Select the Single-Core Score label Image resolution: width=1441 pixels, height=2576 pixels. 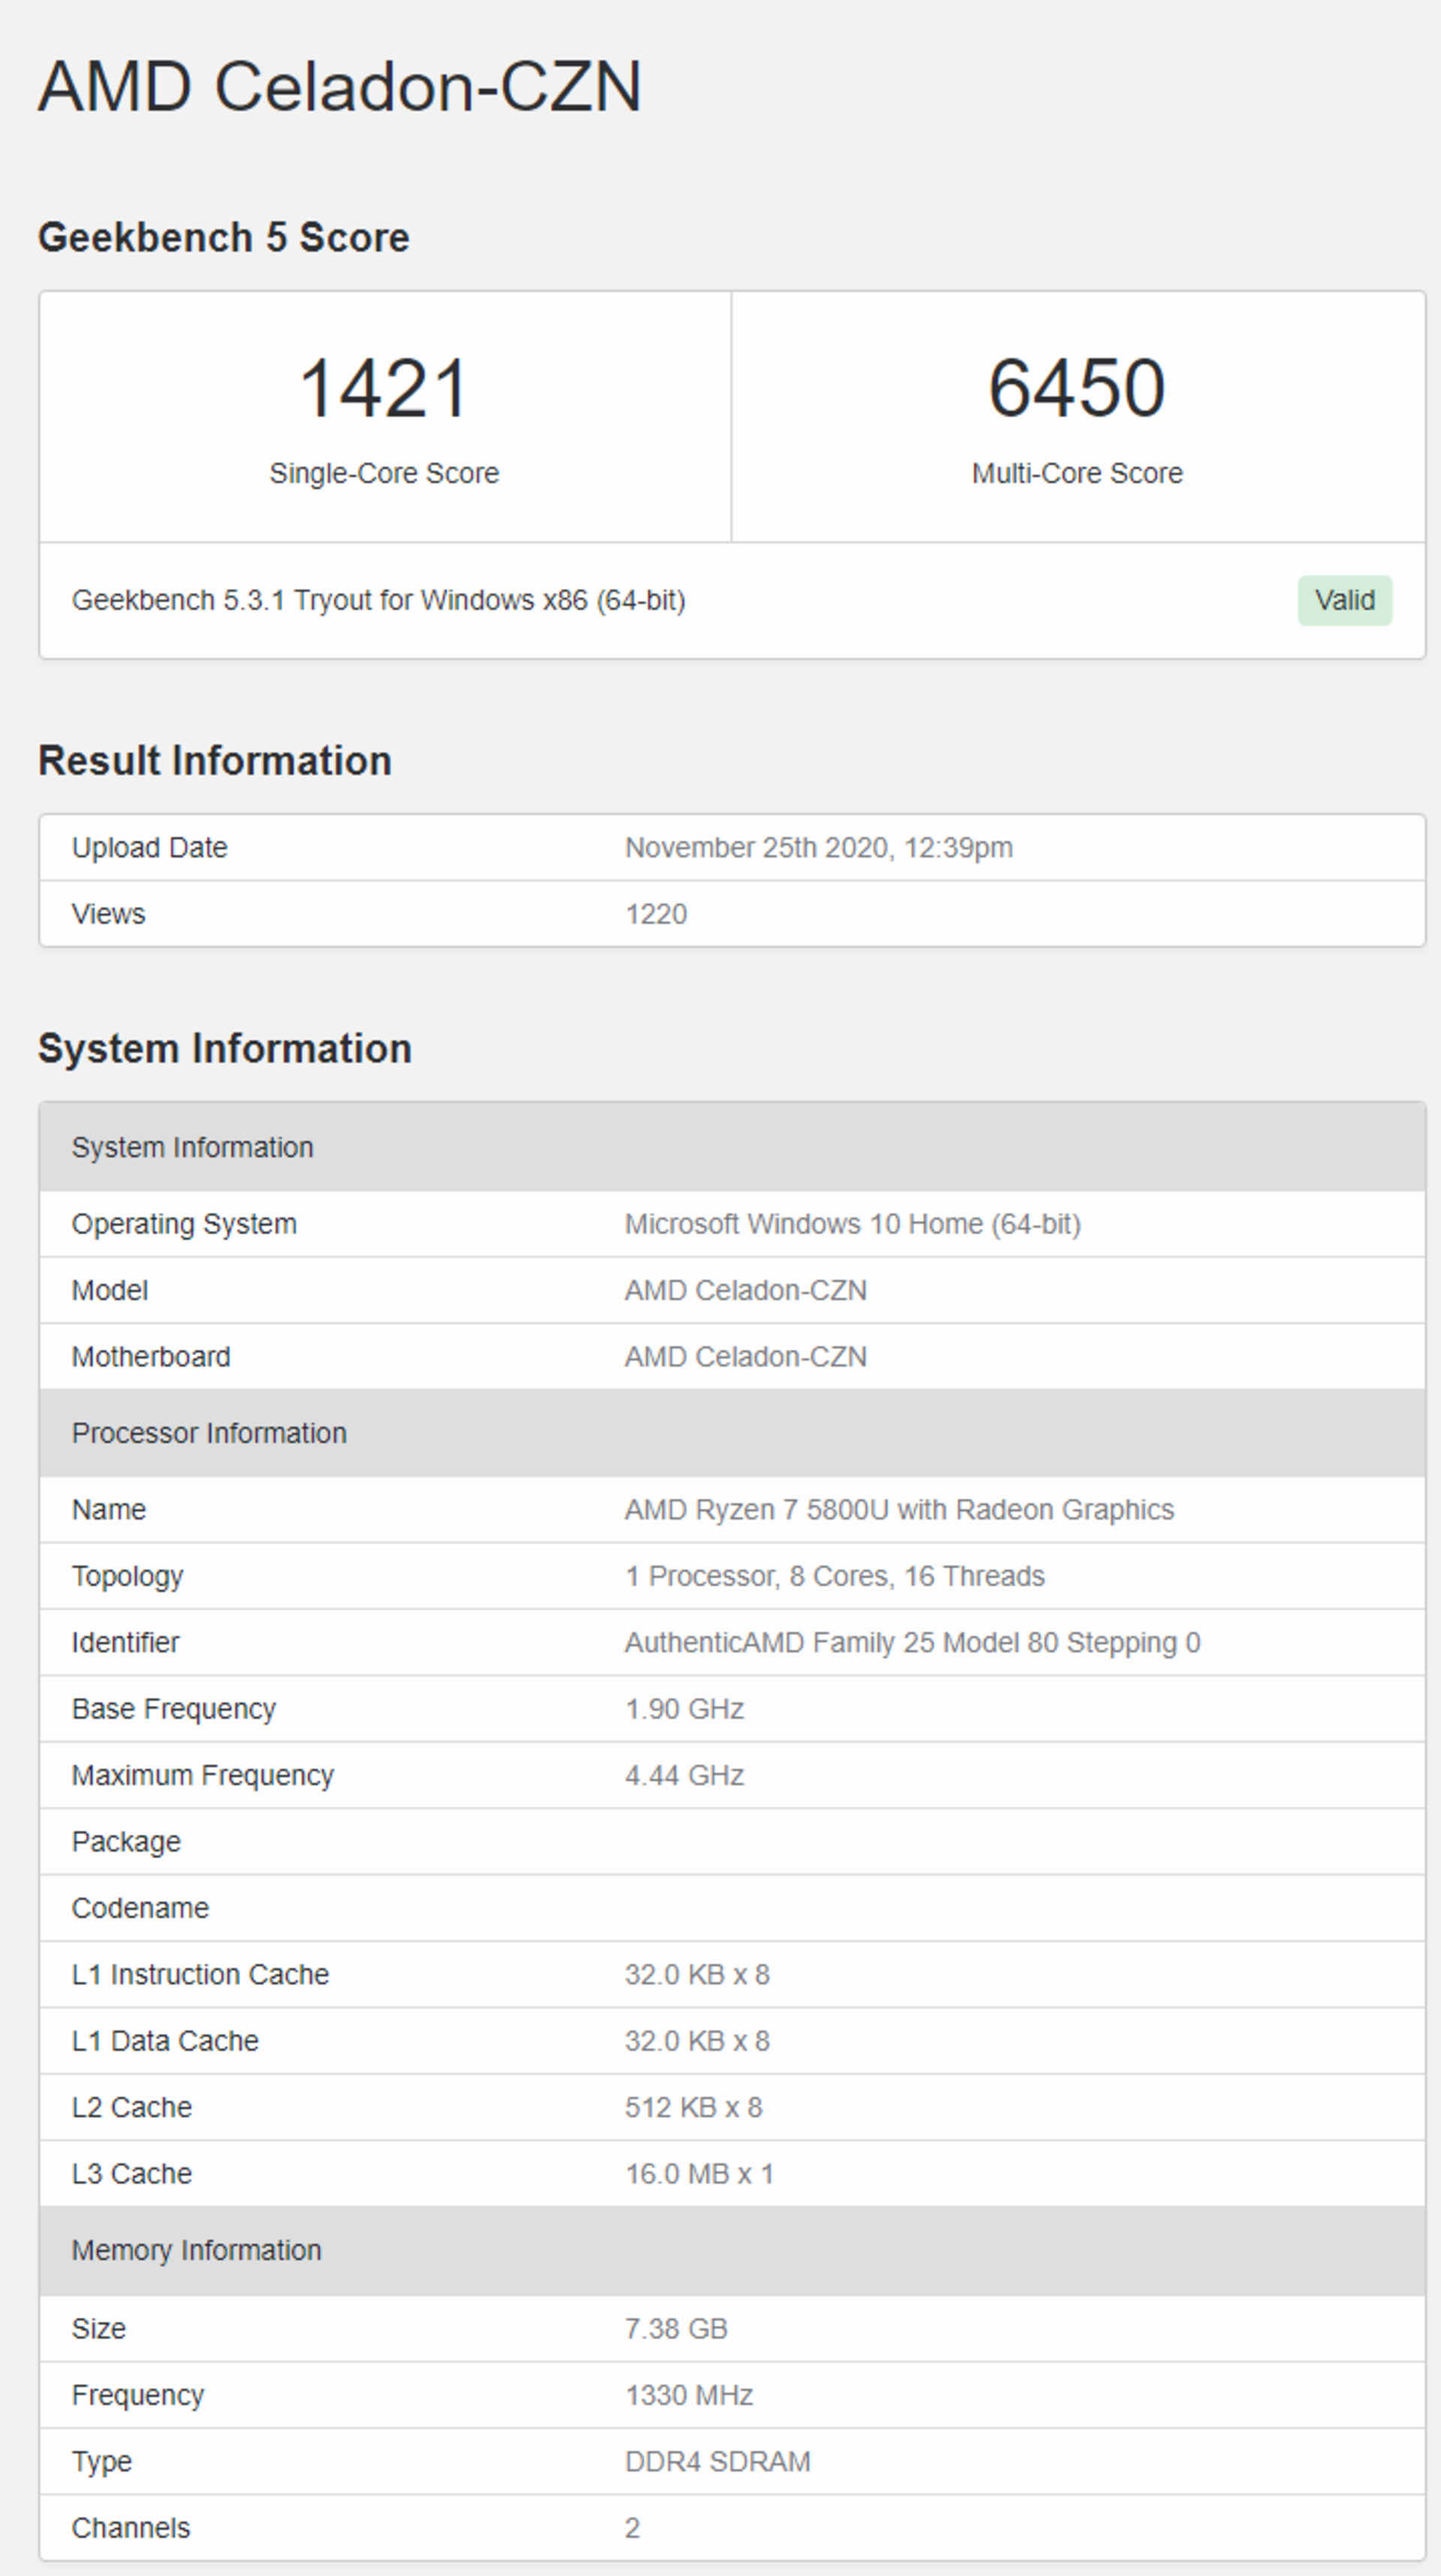tap(384, 473)
